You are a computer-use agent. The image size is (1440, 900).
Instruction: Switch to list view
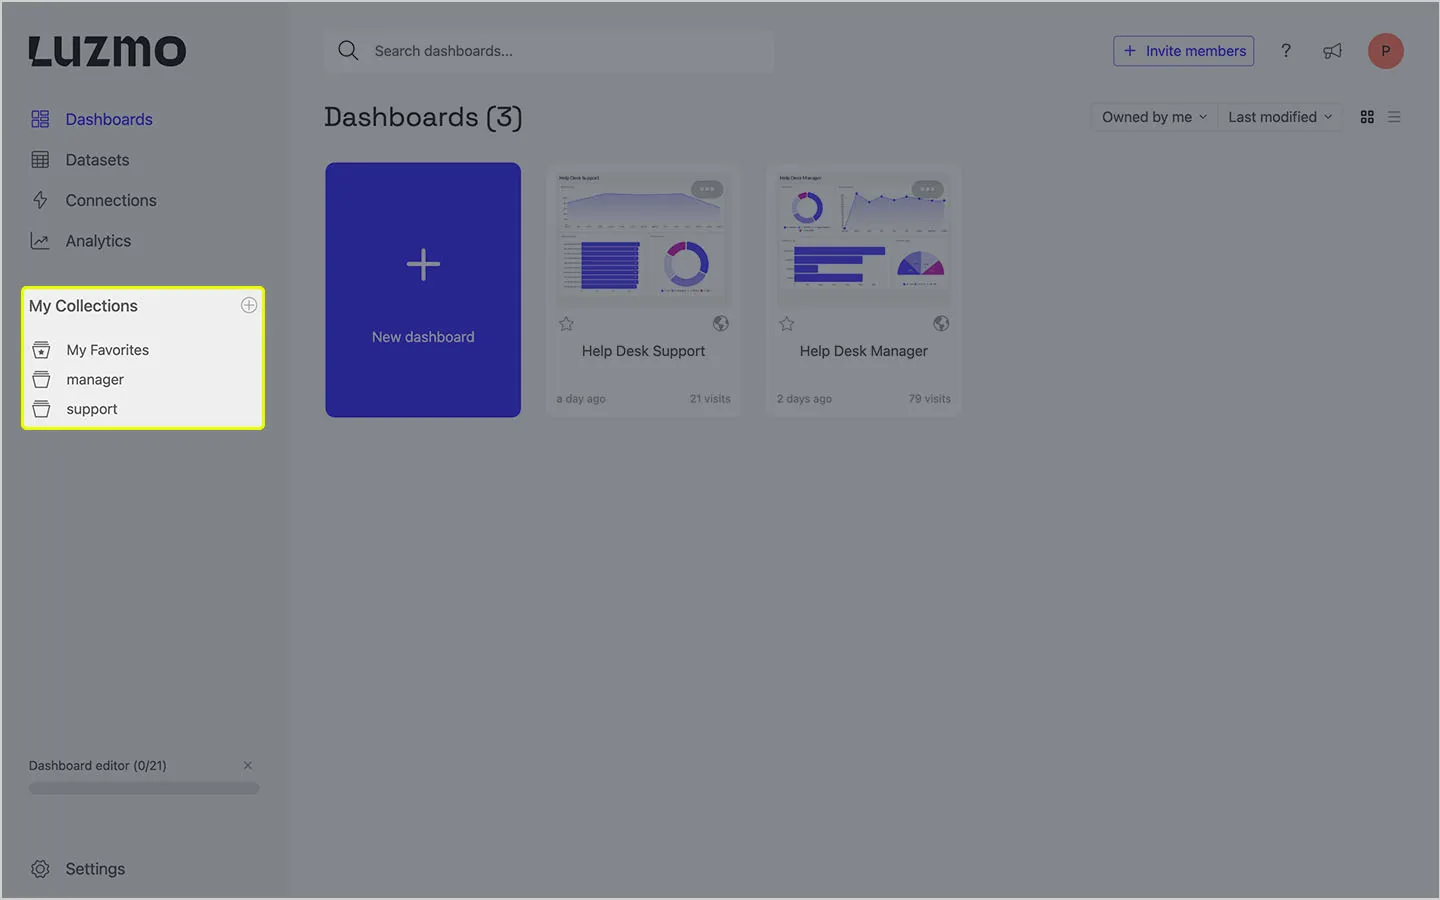pyautogui.click(x=1394, y=117)
